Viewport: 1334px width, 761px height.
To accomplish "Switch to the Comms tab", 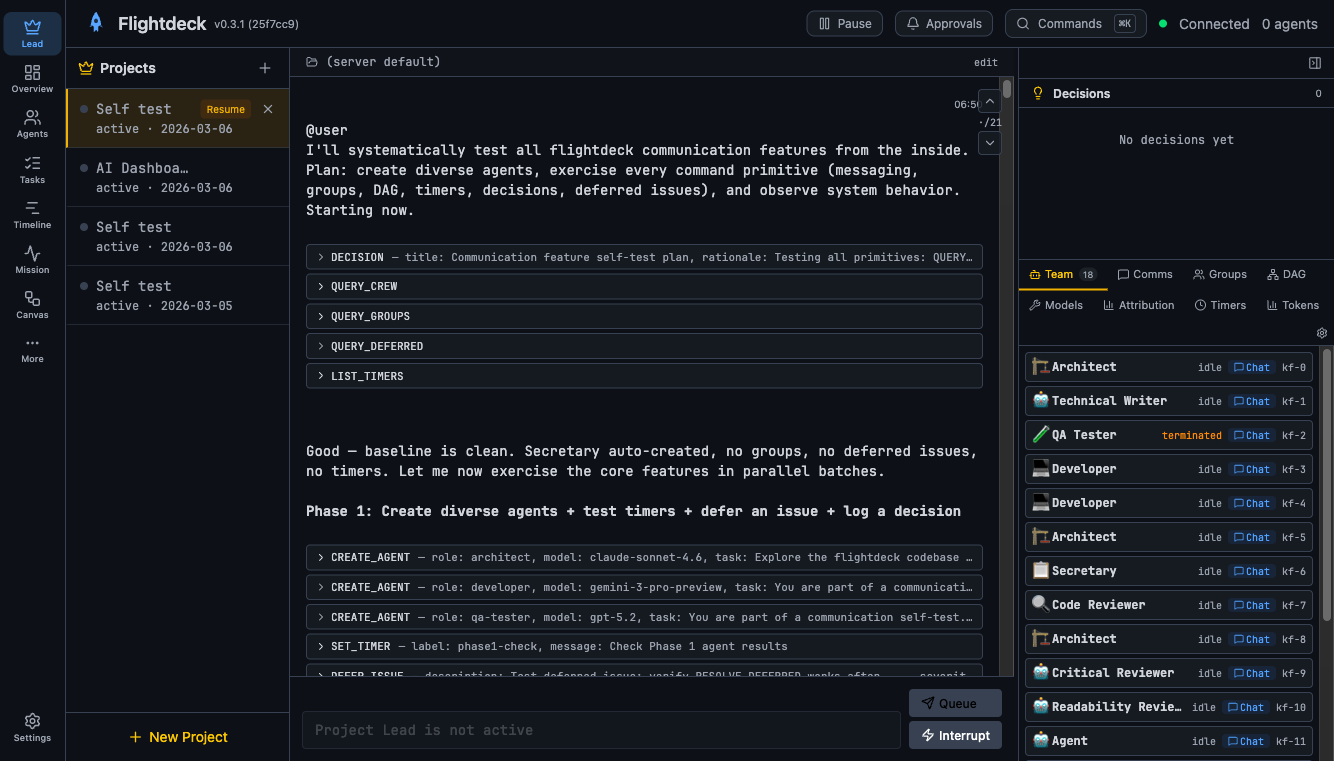I will (1145, 273).
